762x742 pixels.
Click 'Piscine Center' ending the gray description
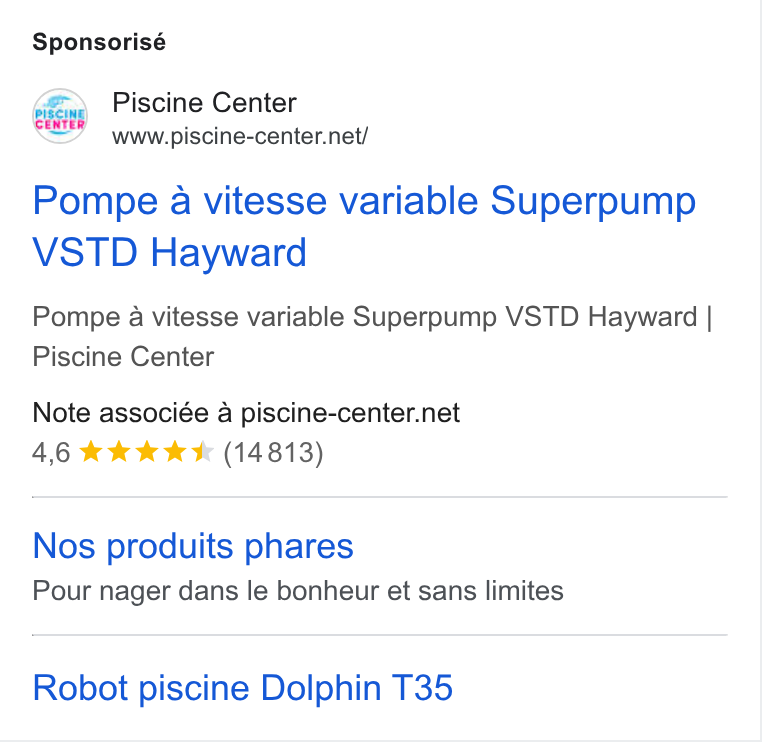[x=123, y=357]
